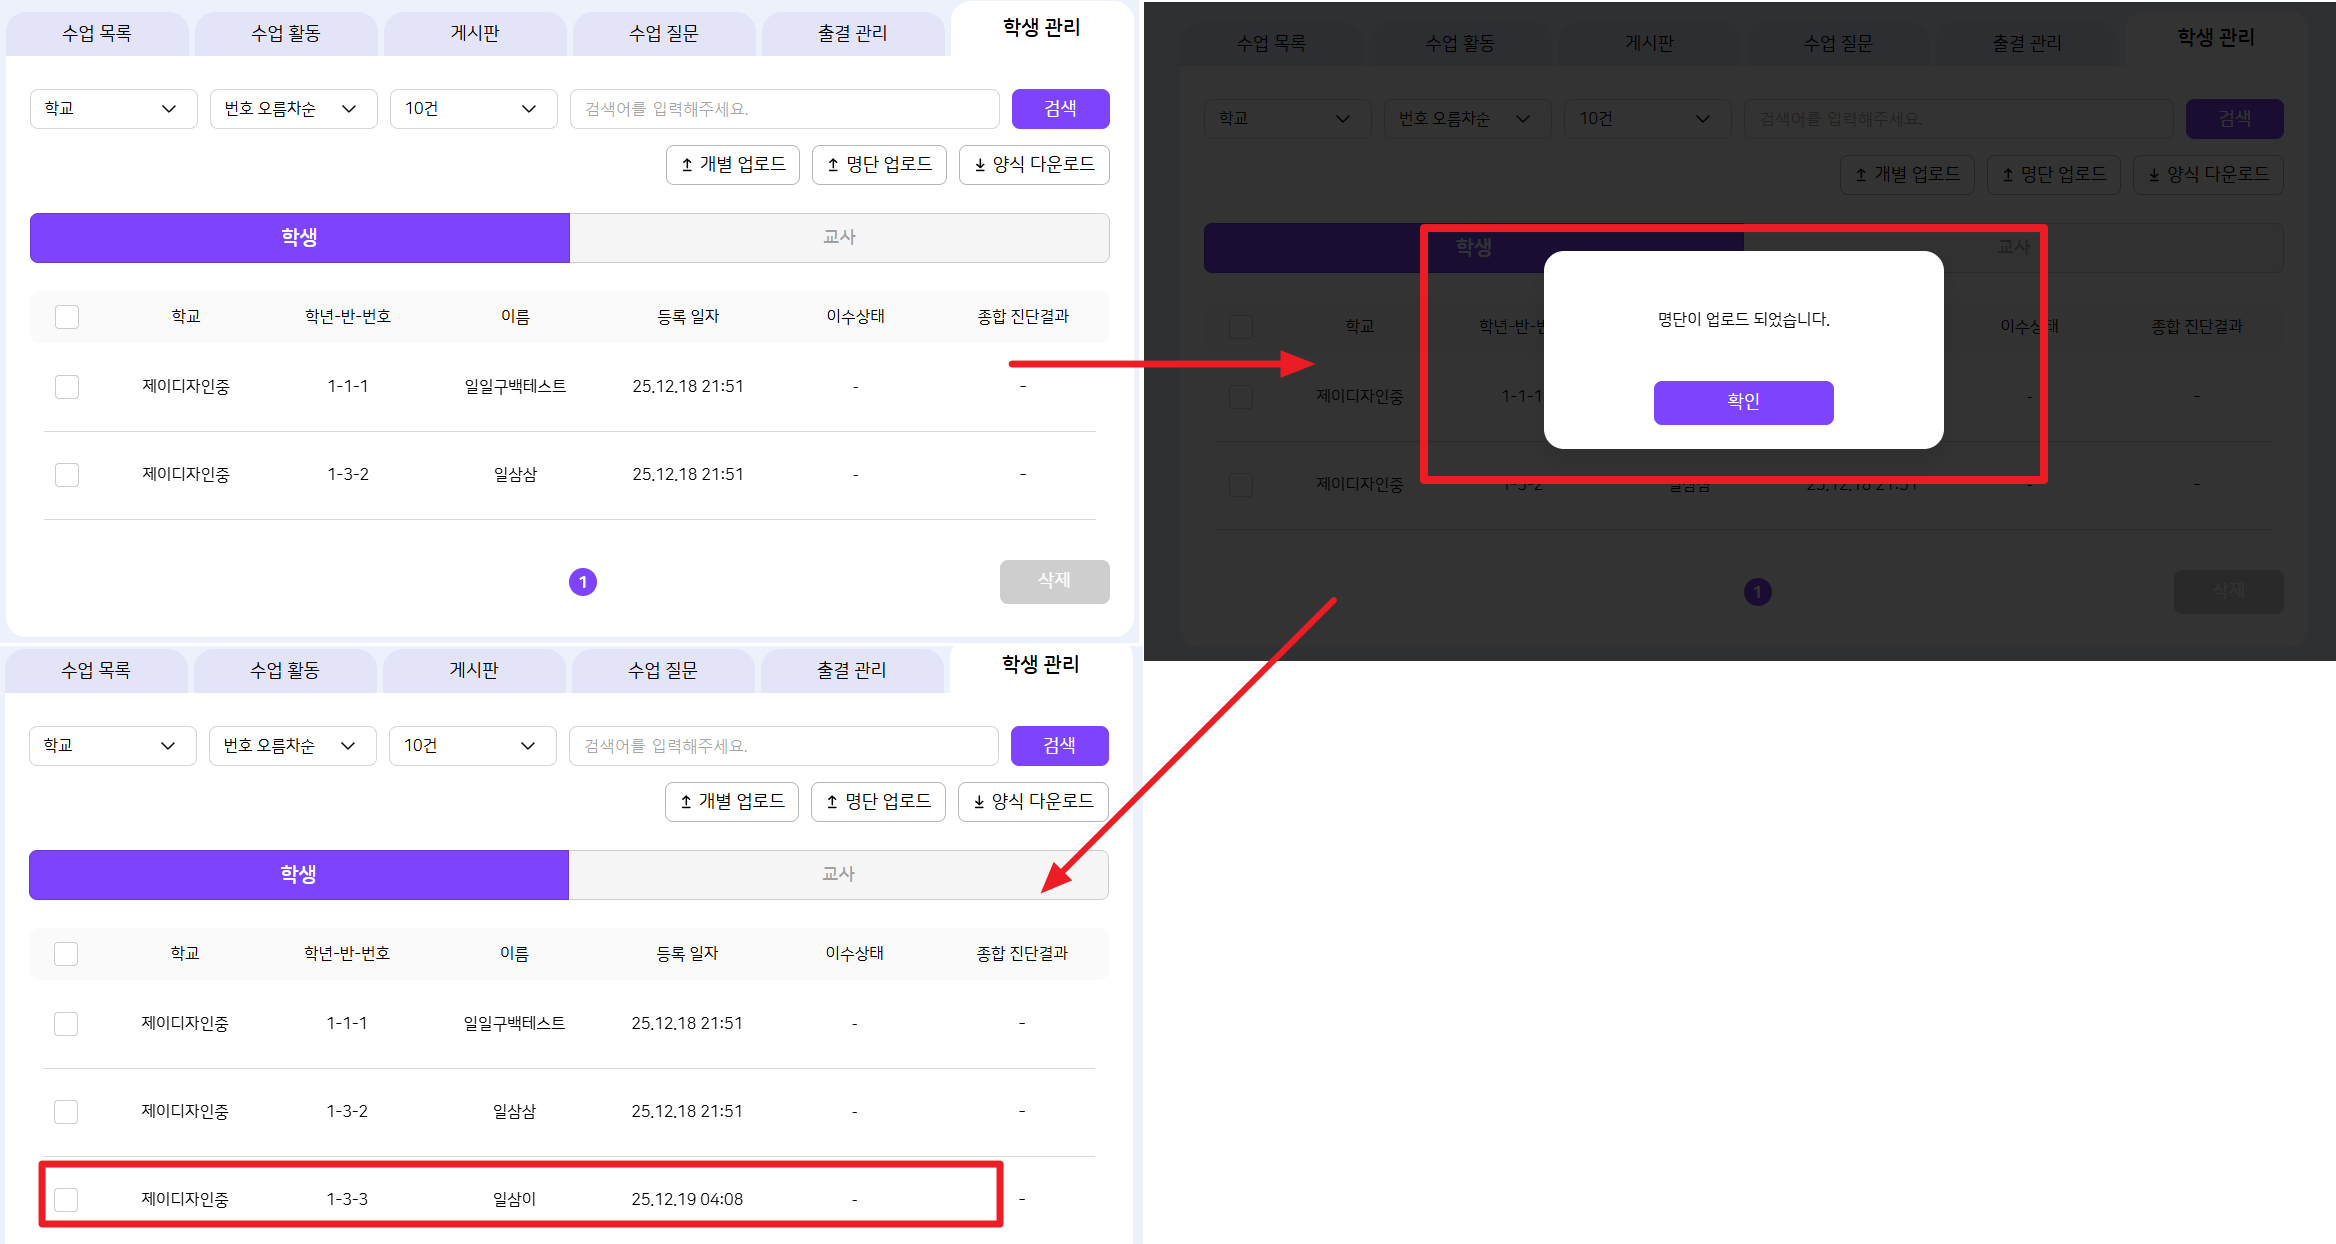2336x1244 pixels.
Task: Click upload icon on 명단 업로드 in bottom-left panel
Action: (x=832, y=802)
